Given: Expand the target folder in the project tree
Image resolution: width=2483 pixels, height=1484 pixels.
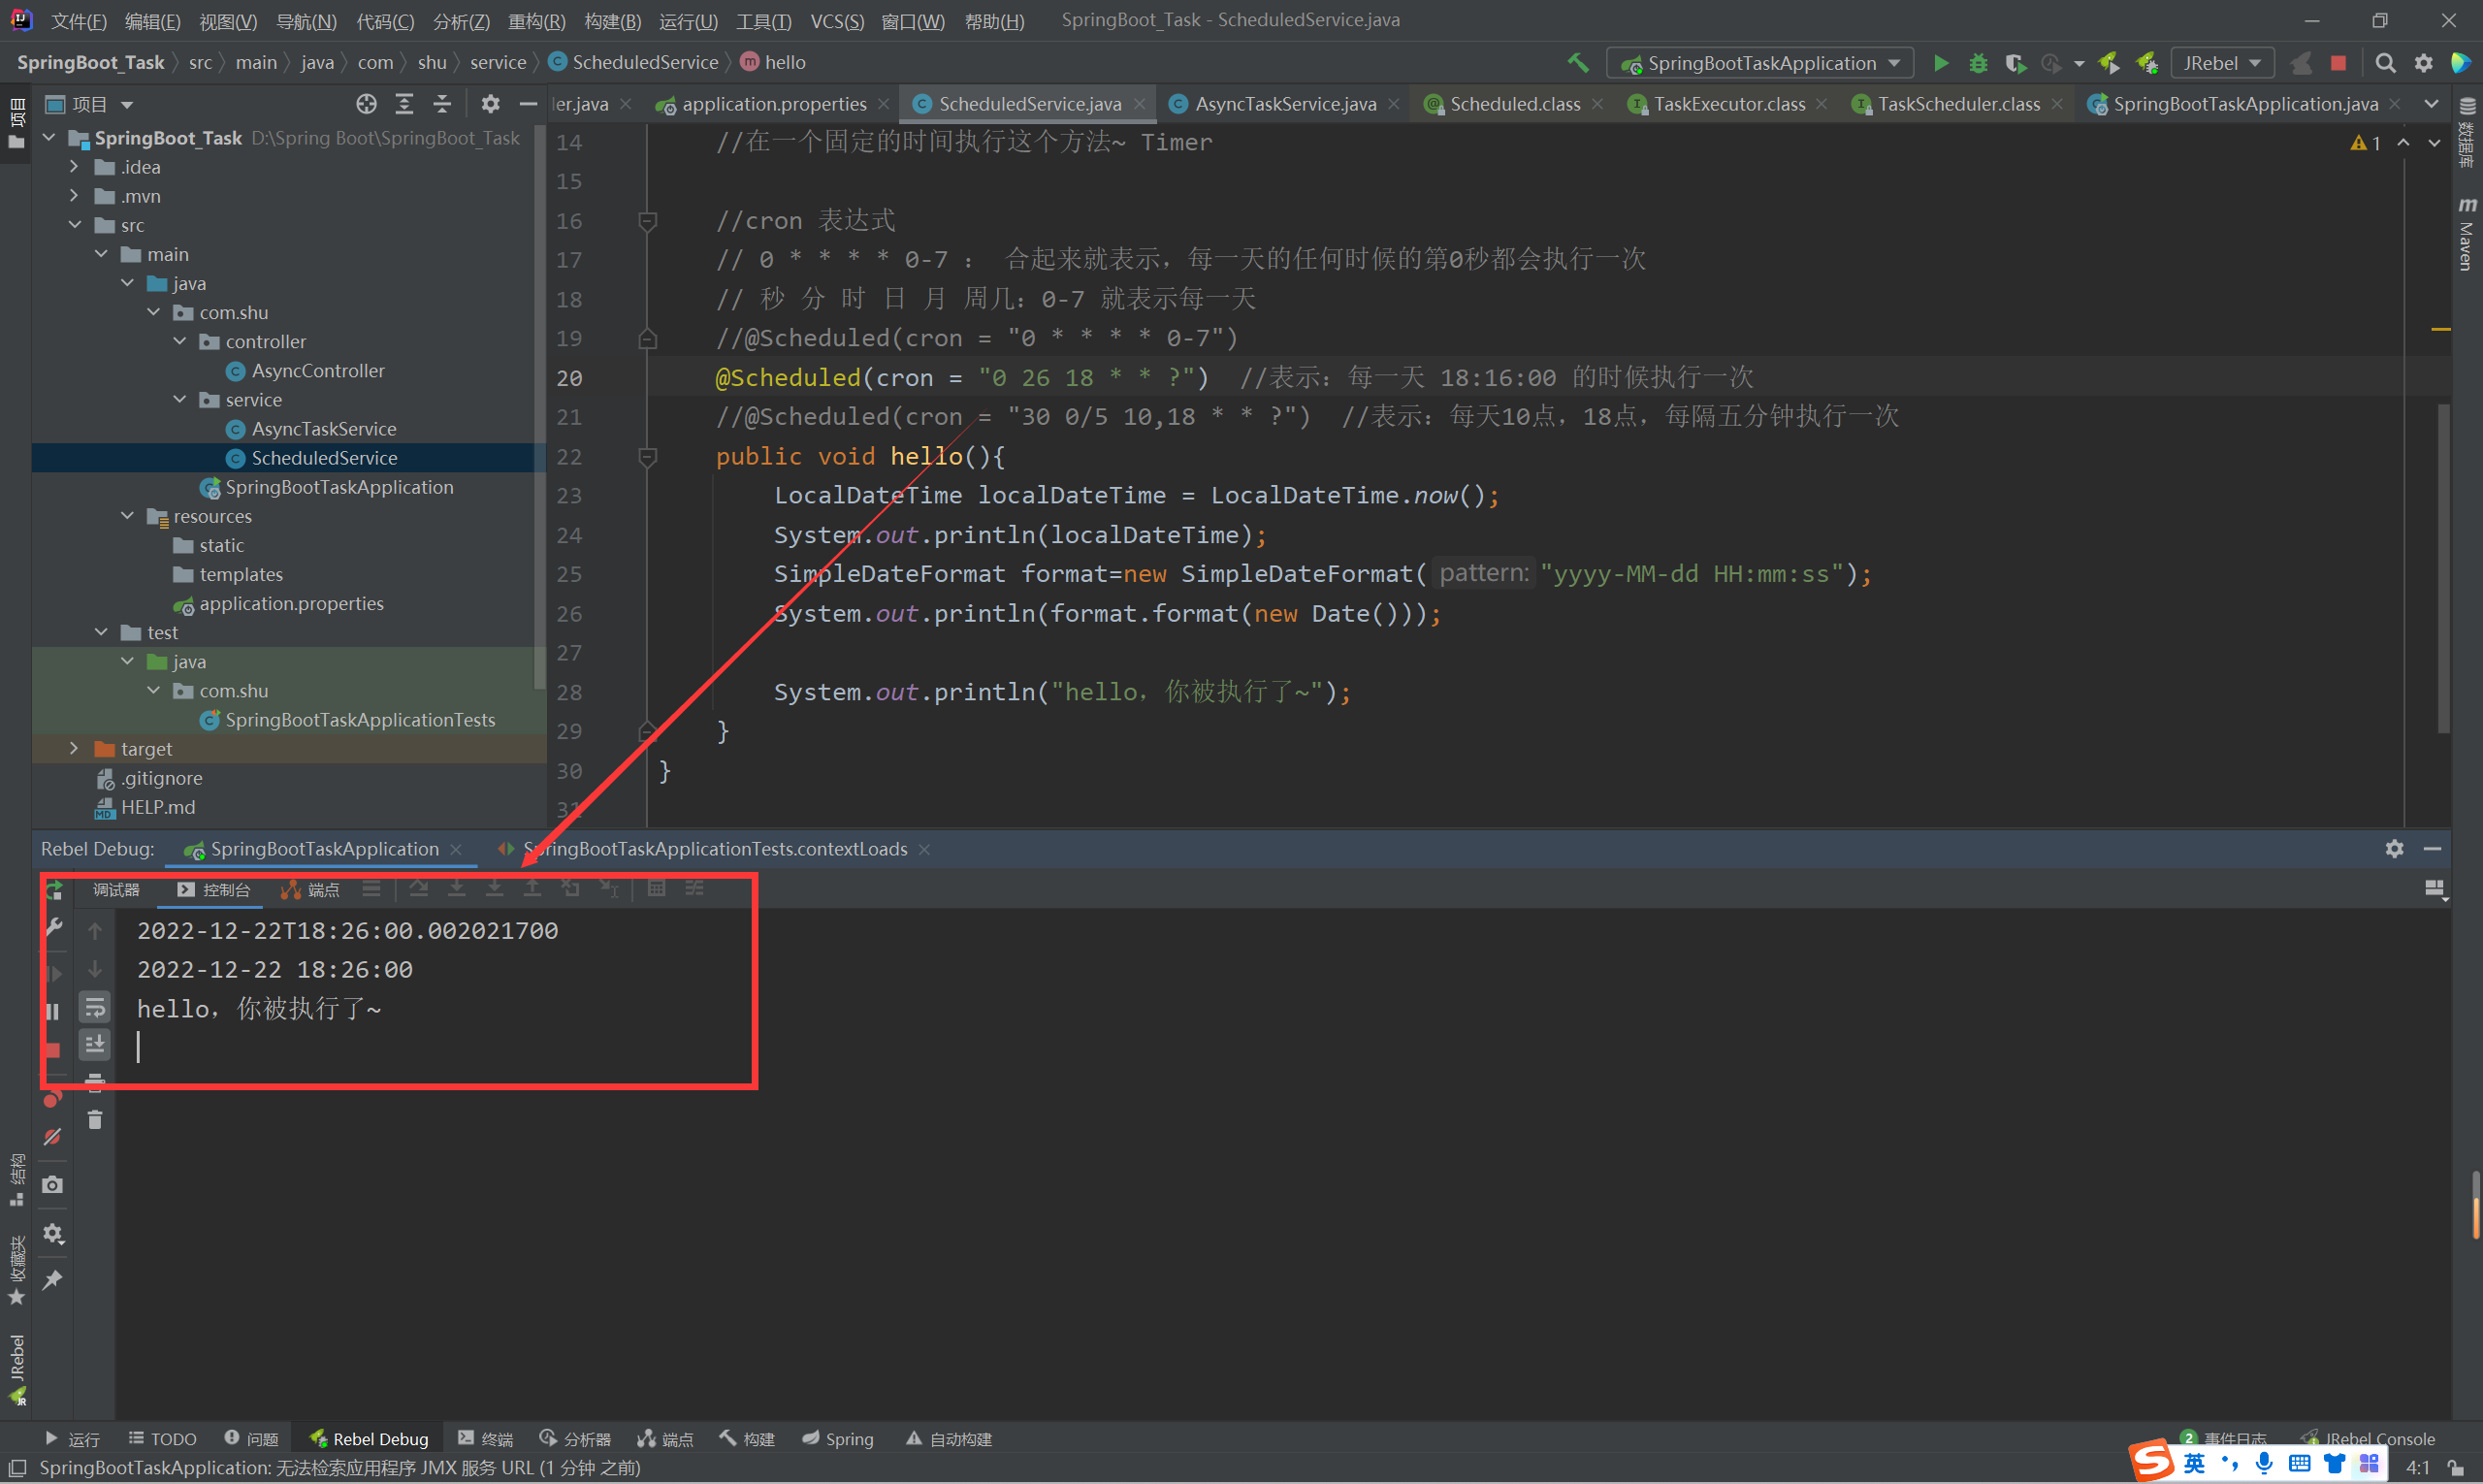Looking at the screenshot, I should pos(74,748).
